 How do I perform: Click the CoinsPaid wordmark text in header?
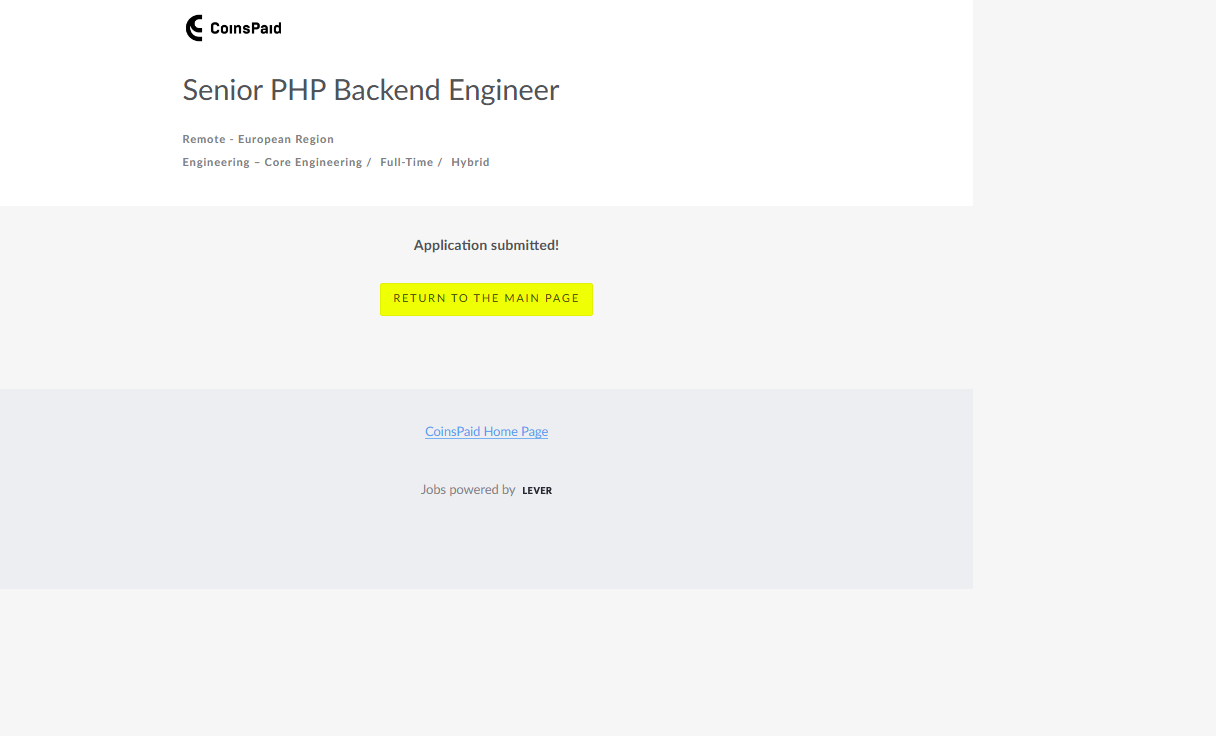246,29
